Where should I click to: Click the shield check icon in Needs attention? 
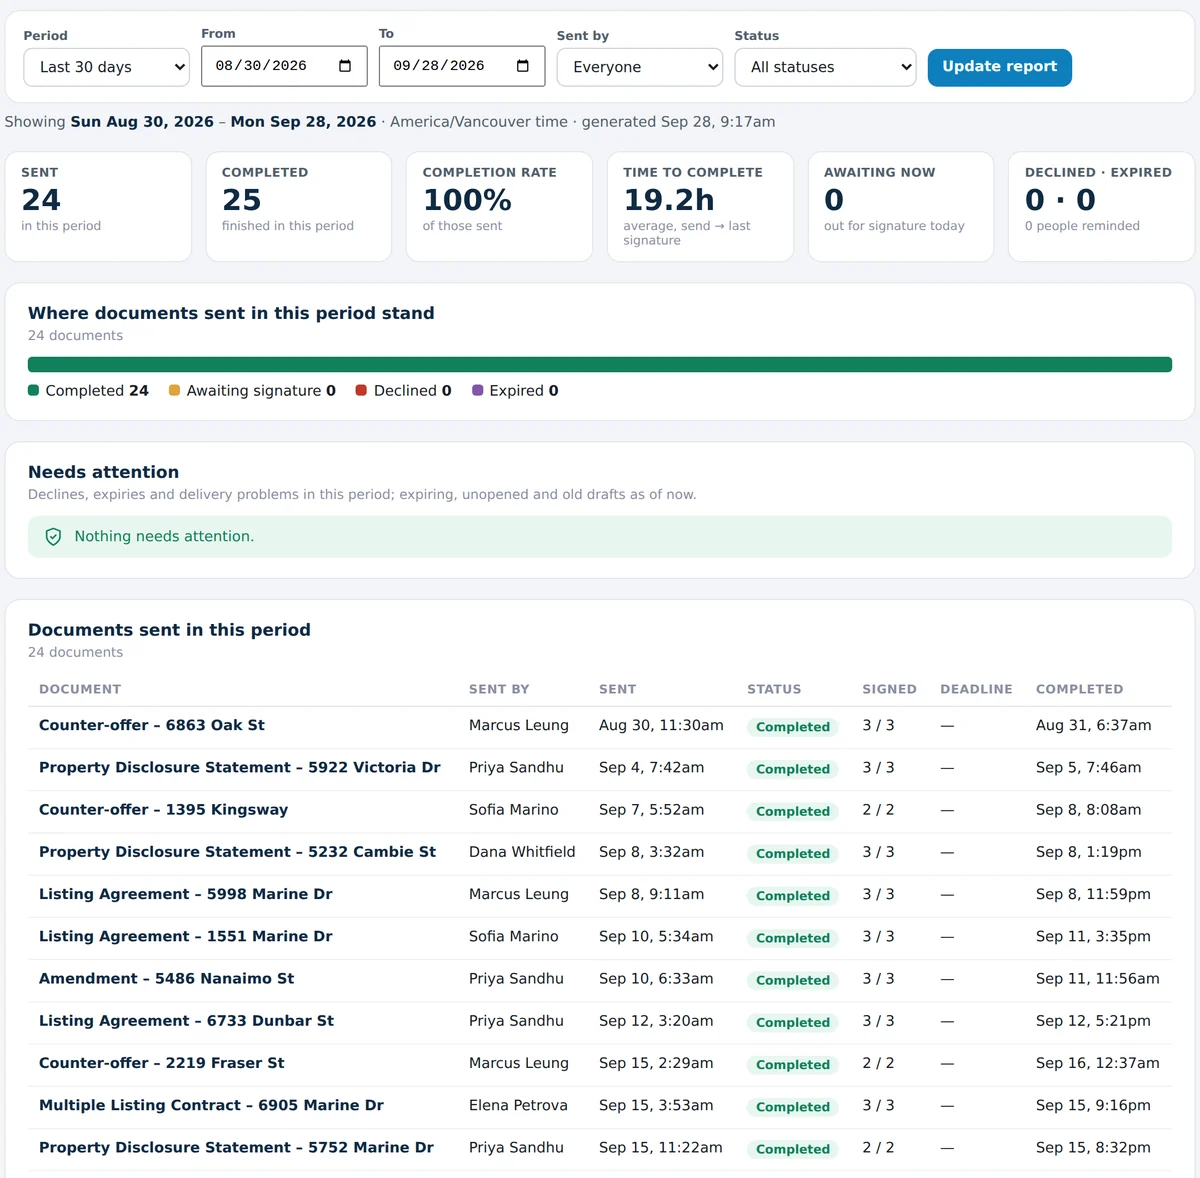pyautogui.click(x=54, y=537)
